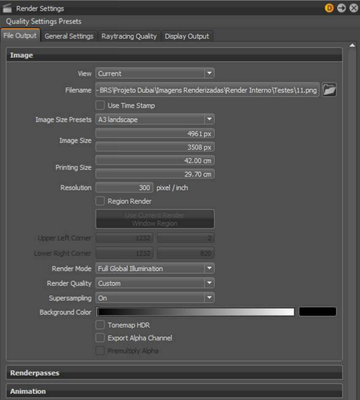Click the black Background Color swatch

coord(318,312)
